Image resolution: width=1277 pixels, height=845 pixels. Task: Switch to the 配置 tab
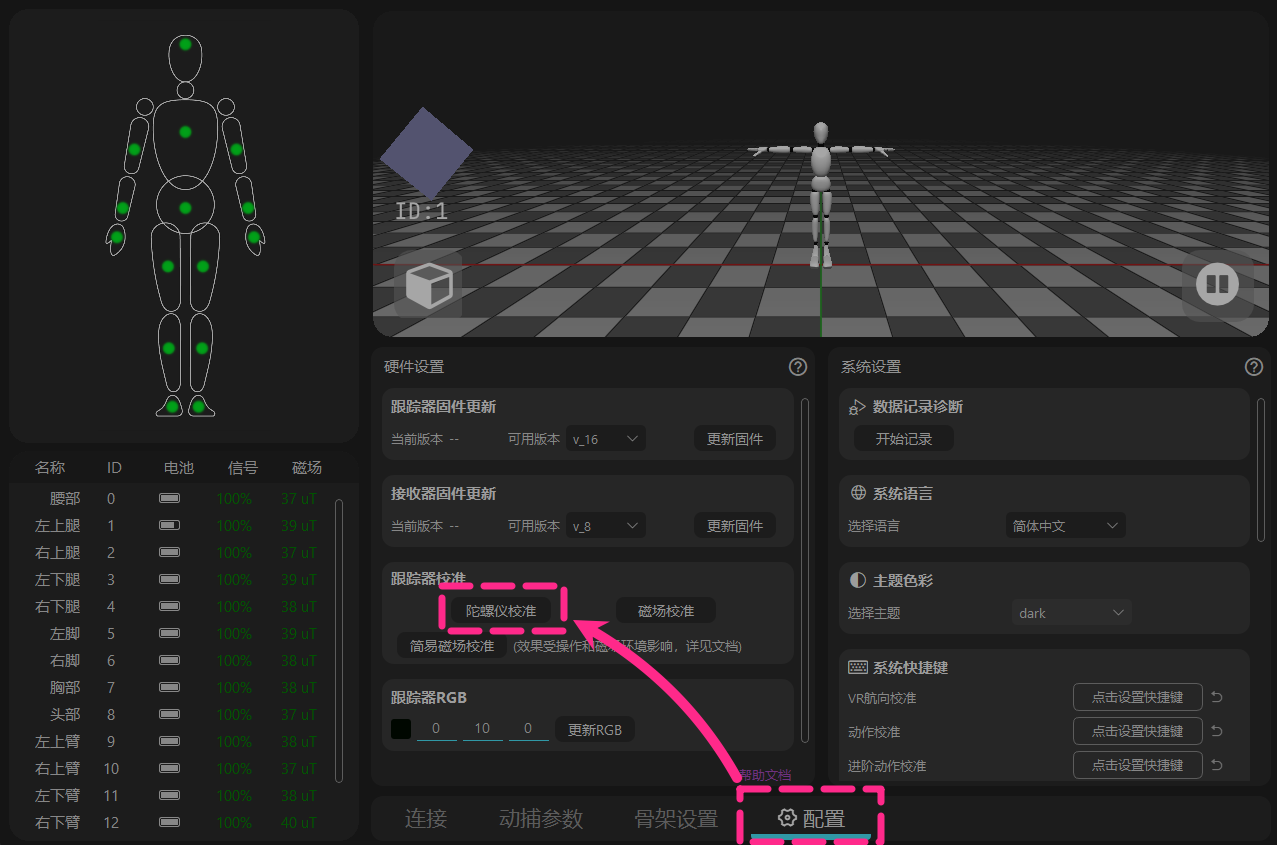pyautogui.click(x=811, y=818)
